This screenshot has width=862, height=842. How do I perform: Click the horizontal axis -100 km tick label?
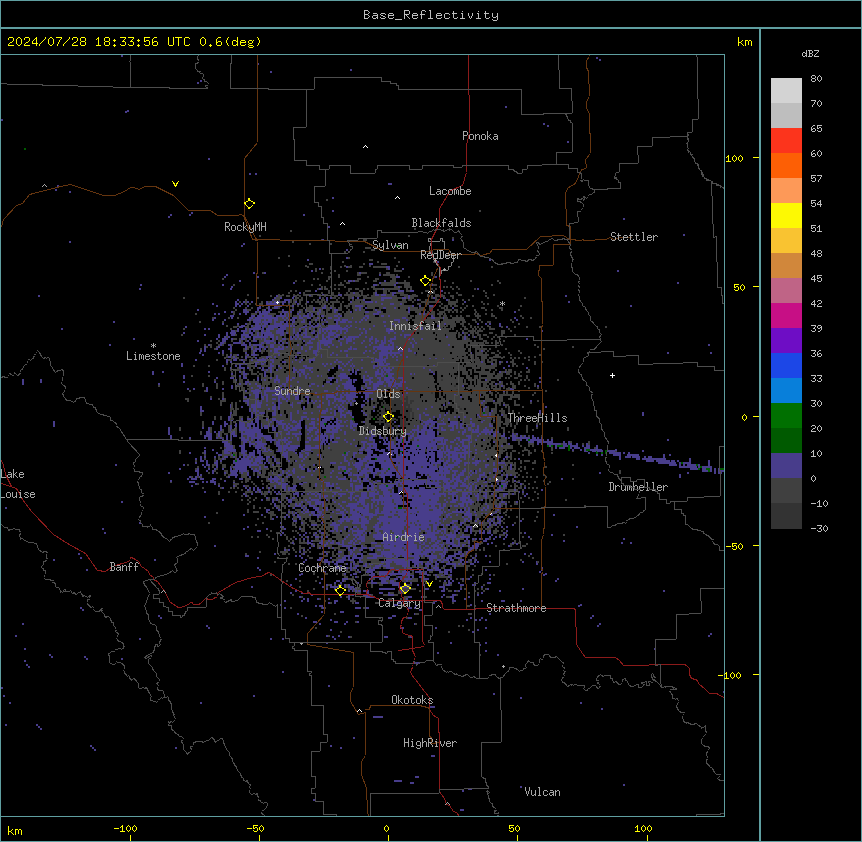(125, 828)
